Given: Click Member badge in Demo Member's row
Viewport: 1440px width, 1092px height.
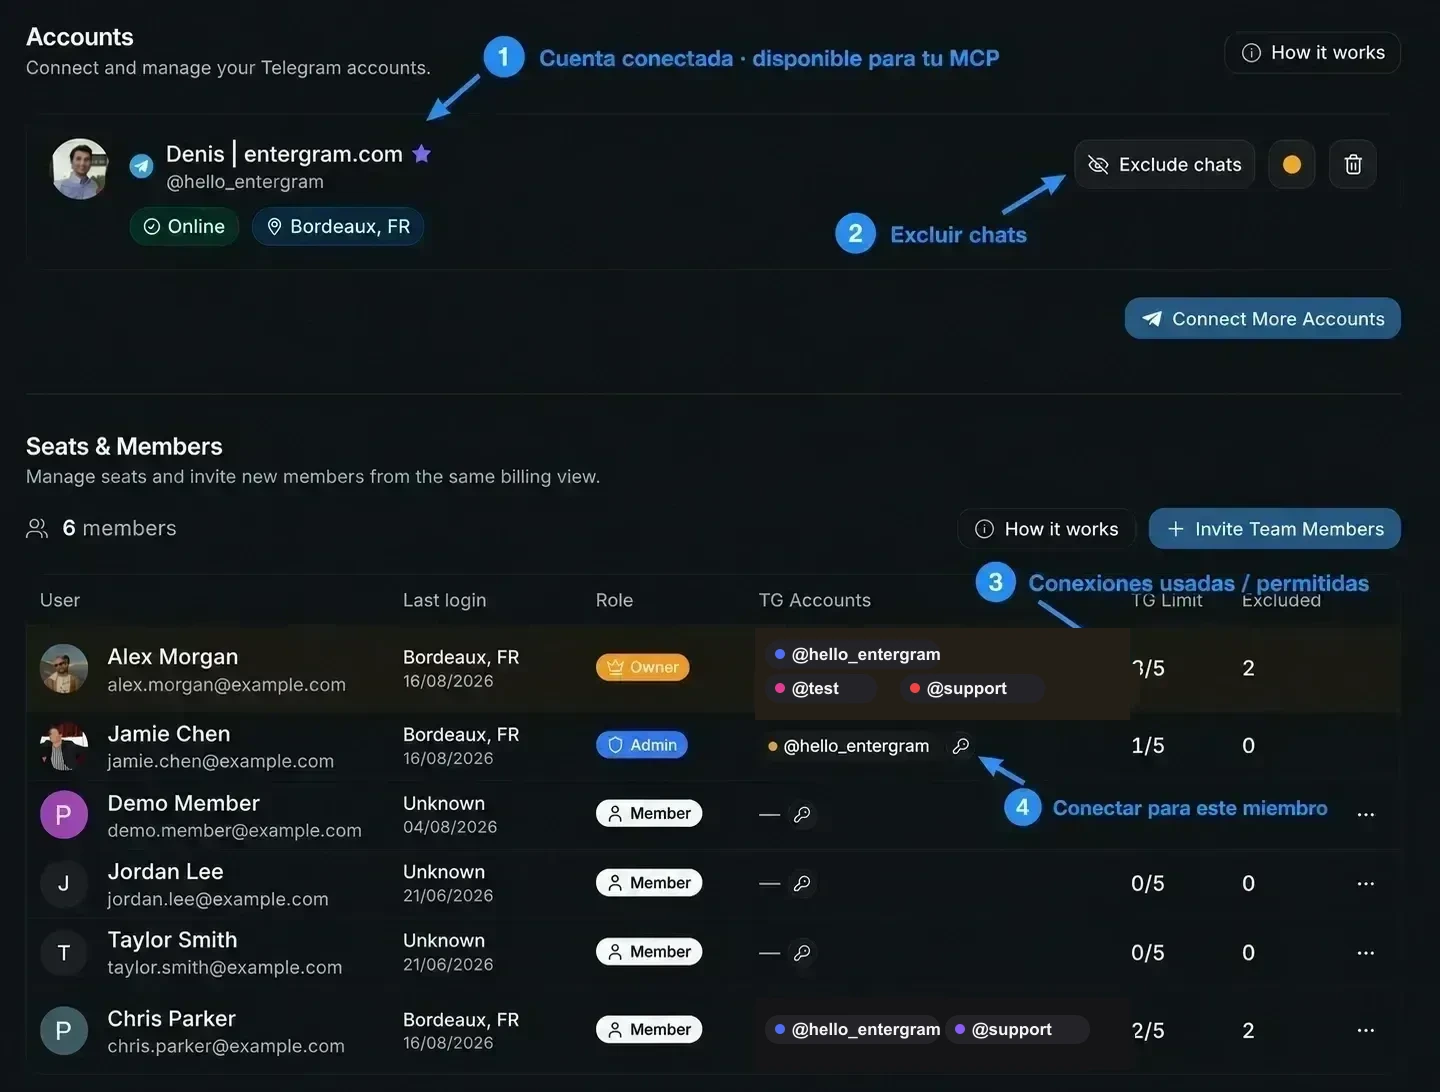Looking at the screenshot, I should tap(649, 814).
